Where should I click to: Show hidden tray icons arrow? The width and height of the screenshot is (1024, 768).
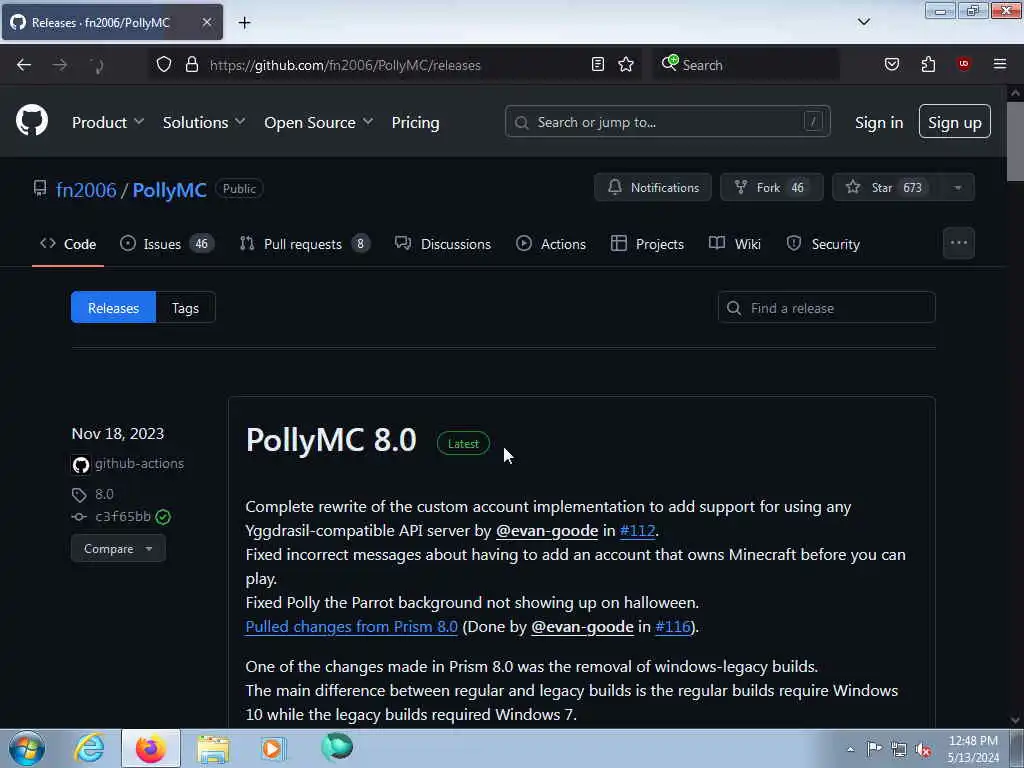tap(850, 749)
